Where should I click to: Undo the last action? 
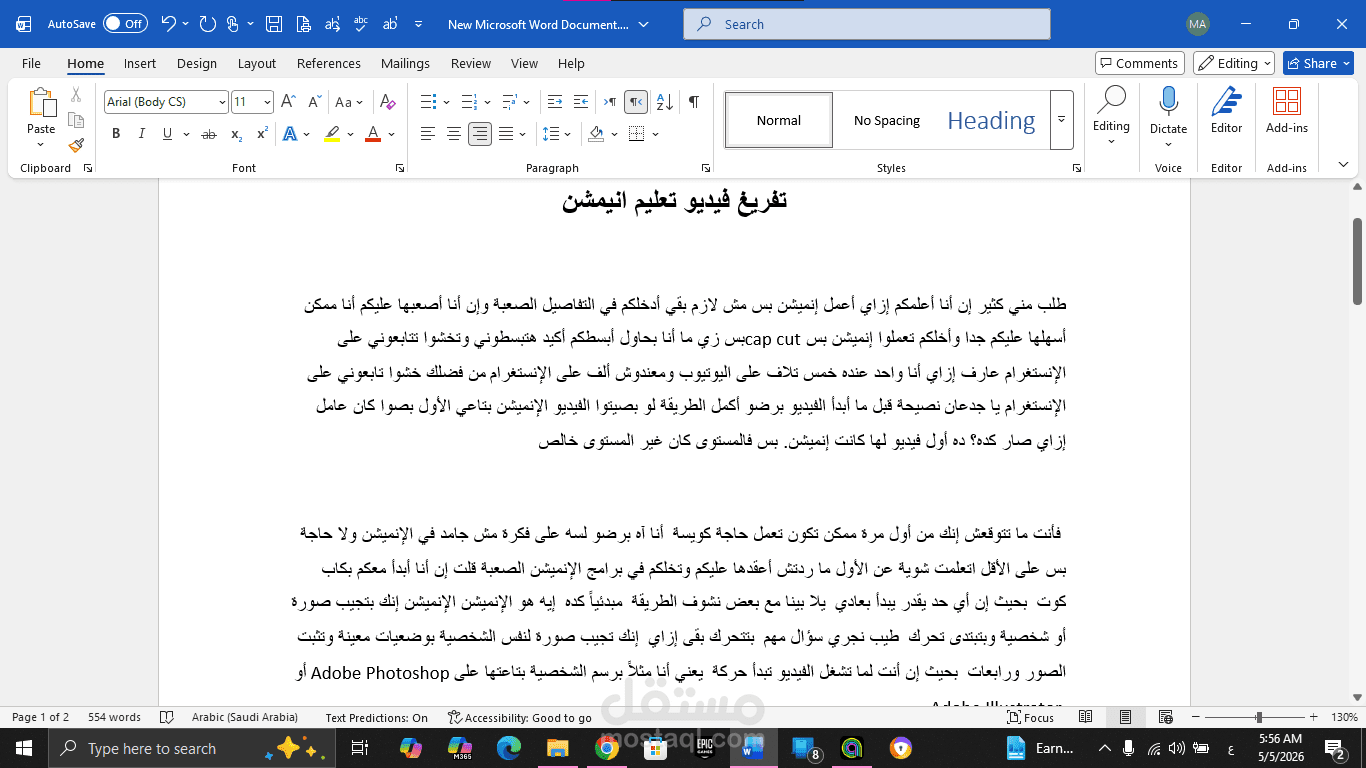tap(168, 24)
